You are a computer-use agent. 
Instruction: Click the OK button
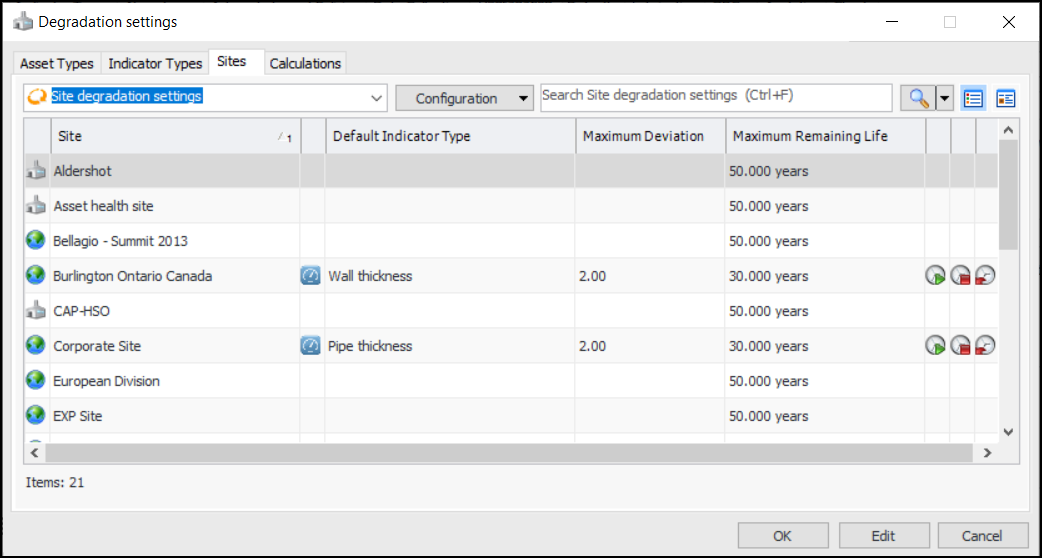pos(783,536)
